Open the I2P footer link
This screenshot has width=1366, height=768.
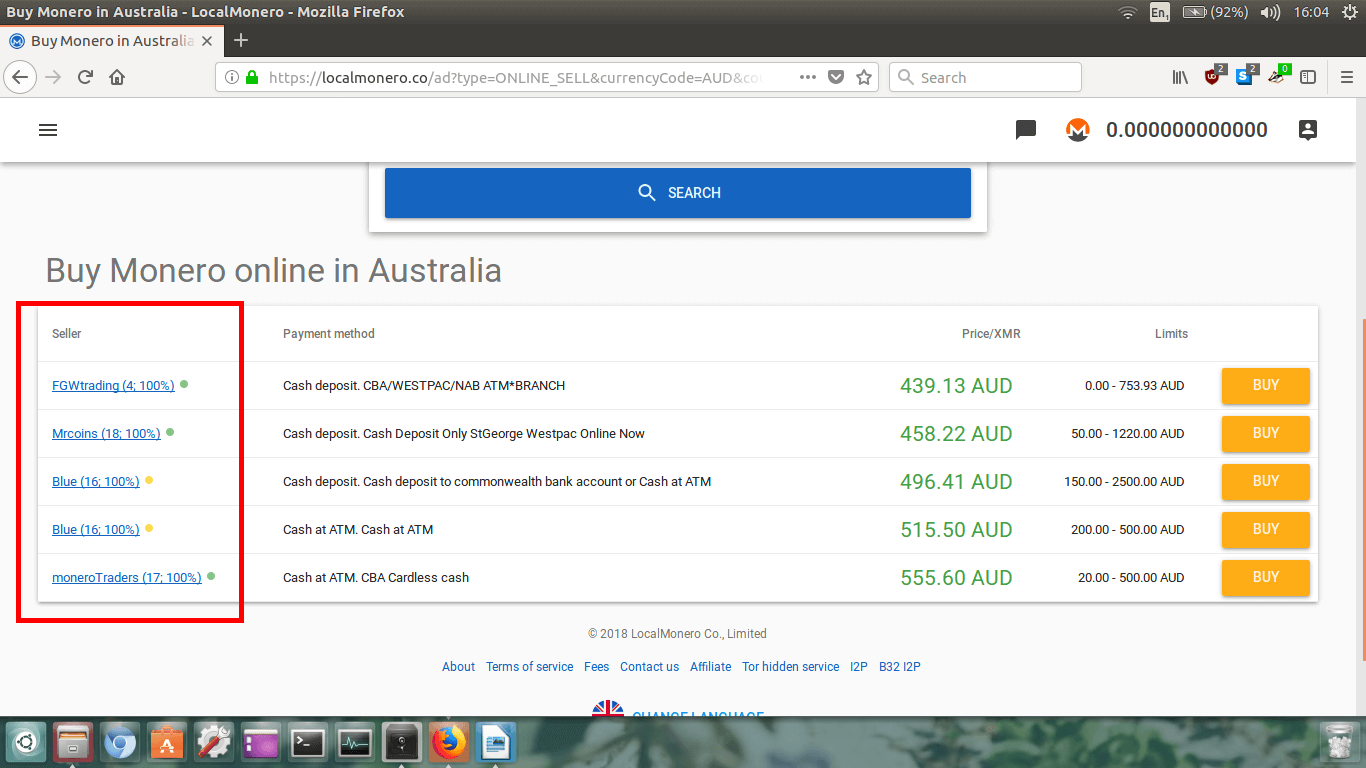pos(859,667)
